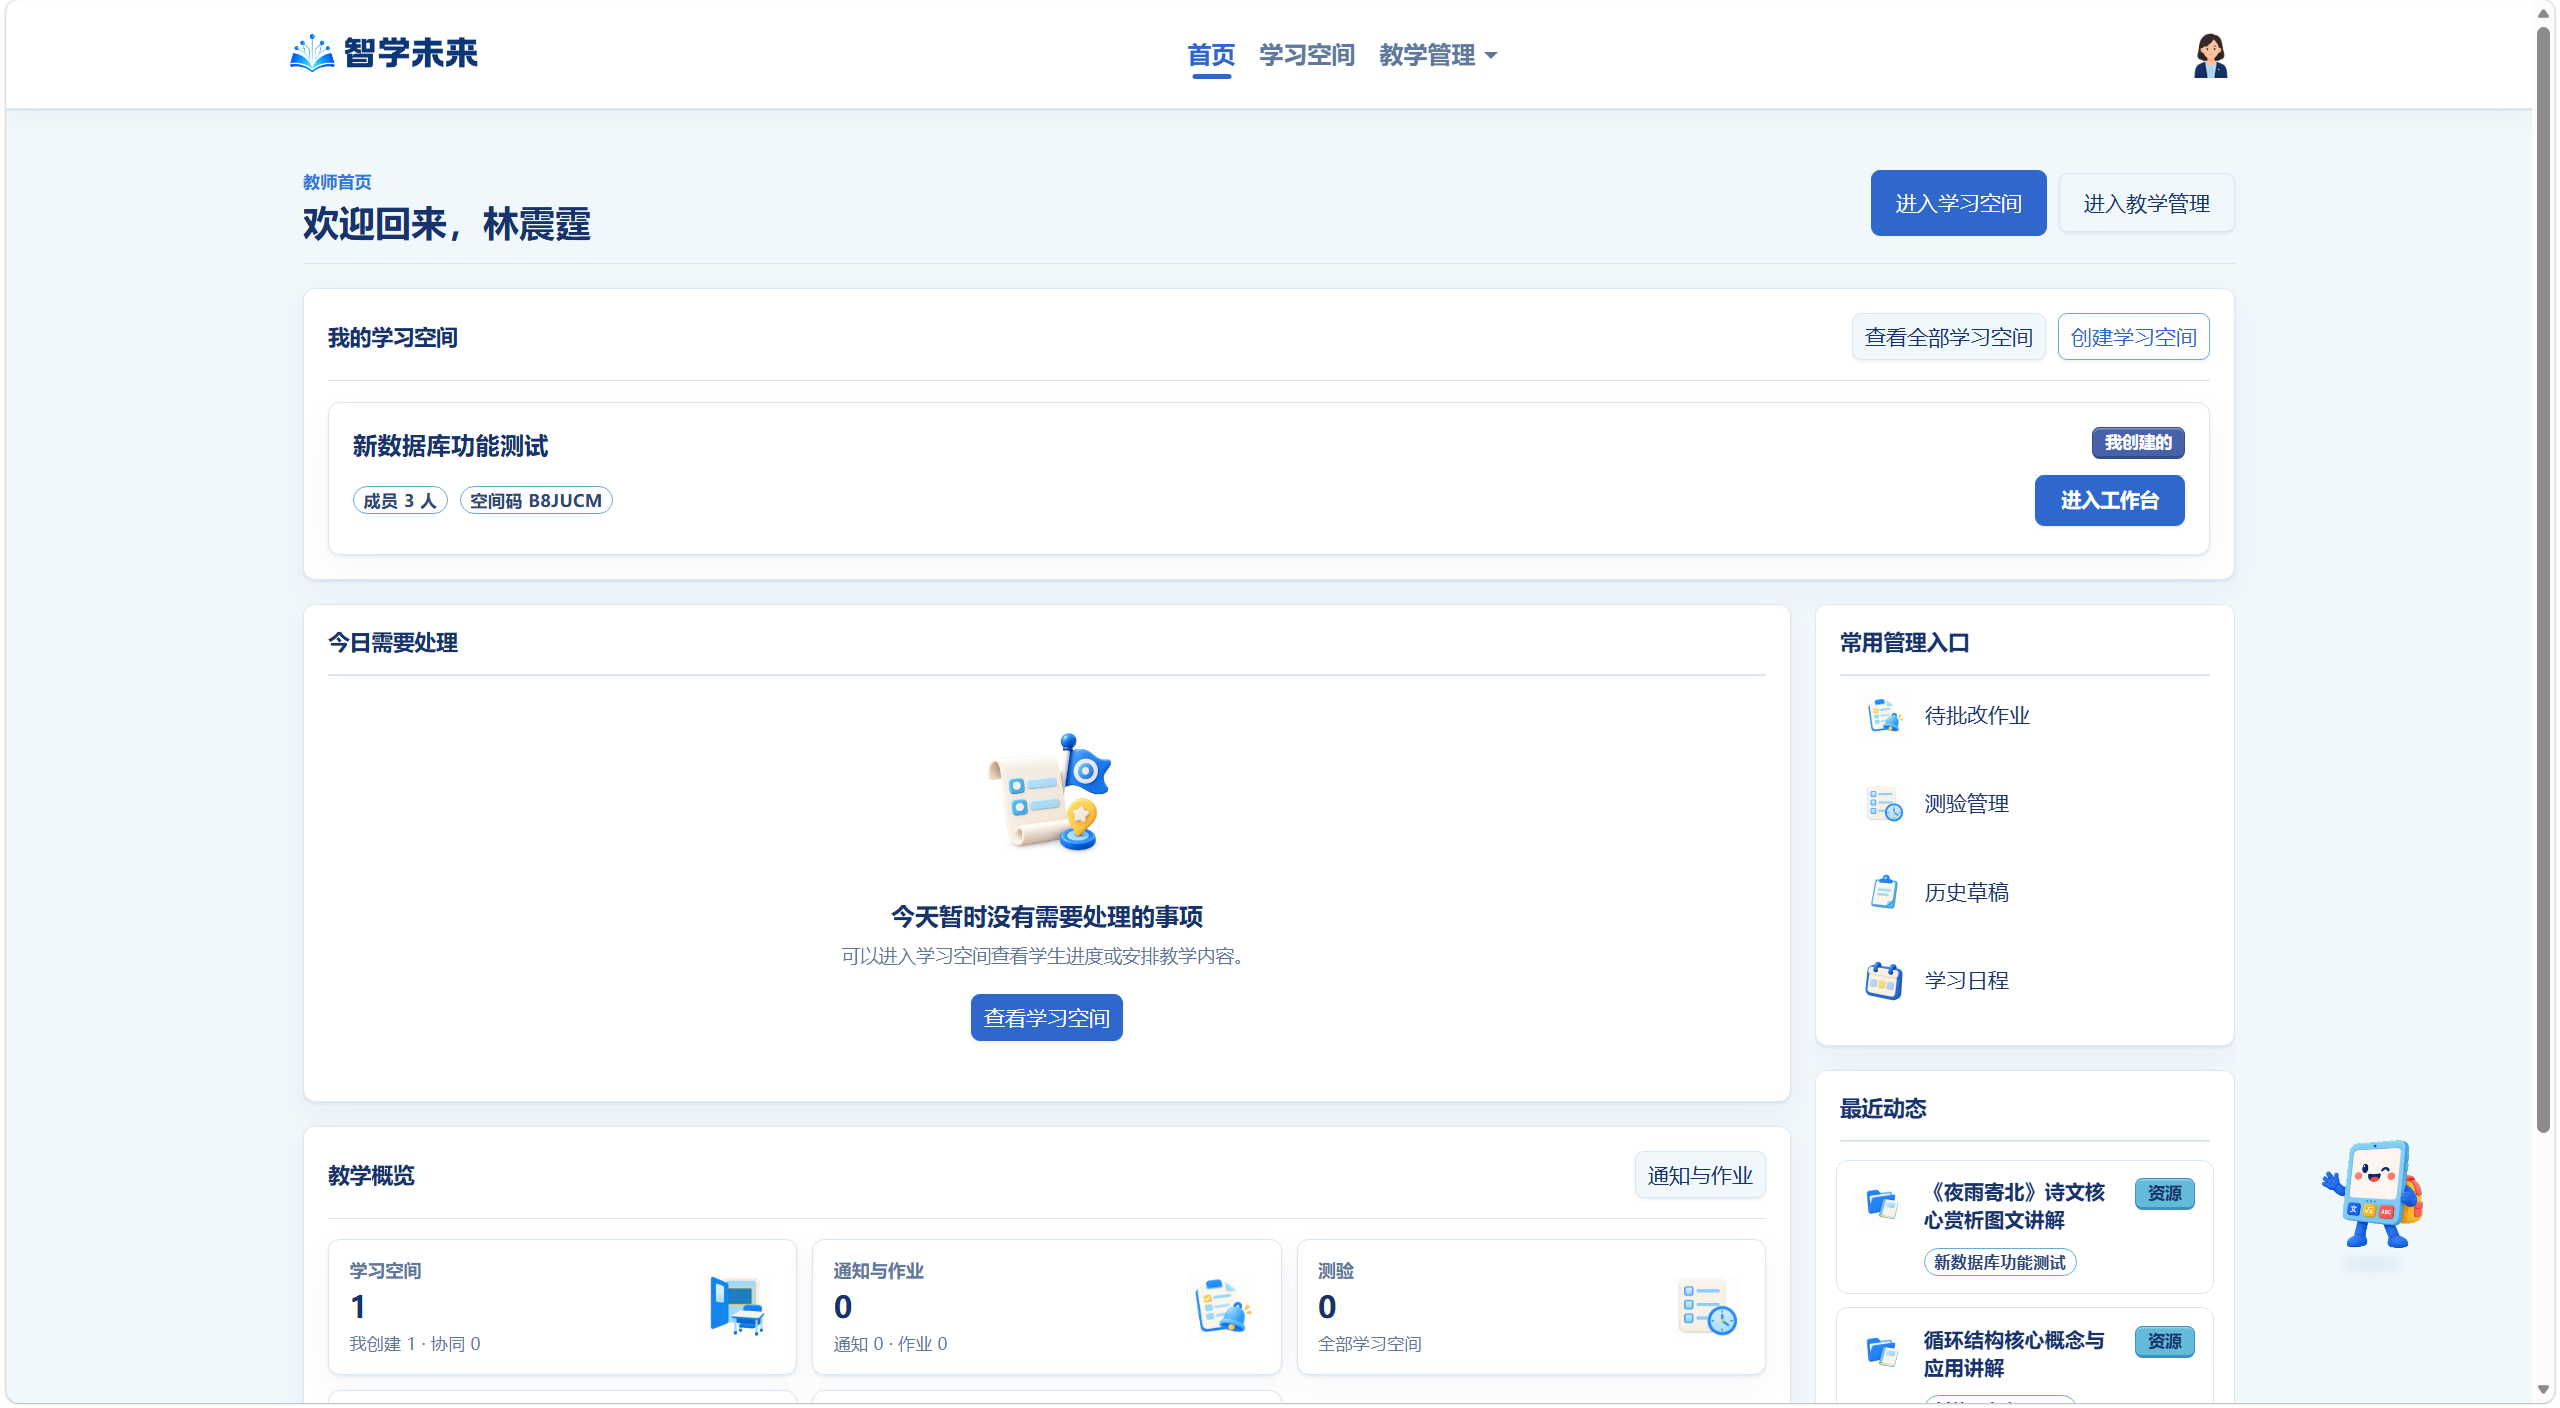Click the vertical page scrollbar

point(2543,580)
